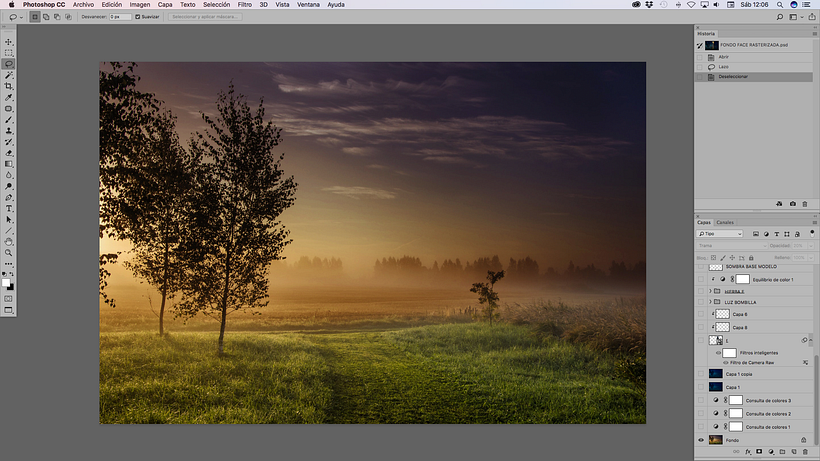Open the layer filter Tipo dropdown

721,234
